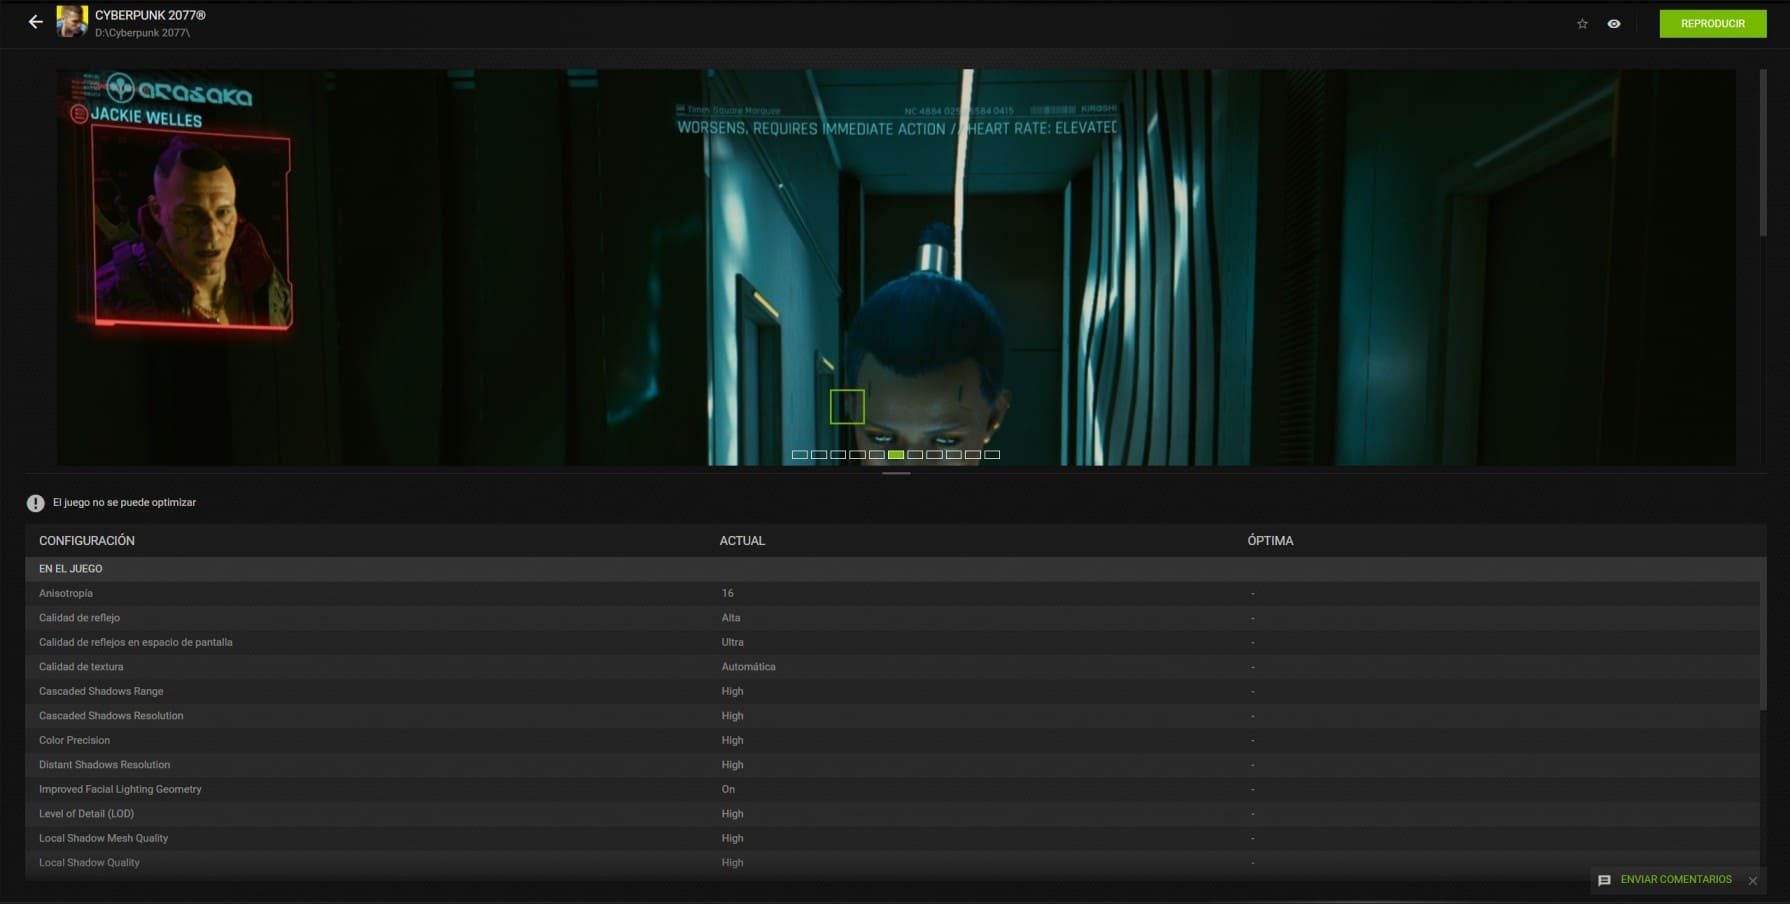This screenshot has width=1790, height=904.
Task: Click the Cyberpunk 2077 game icon
Action: (72, 22)
